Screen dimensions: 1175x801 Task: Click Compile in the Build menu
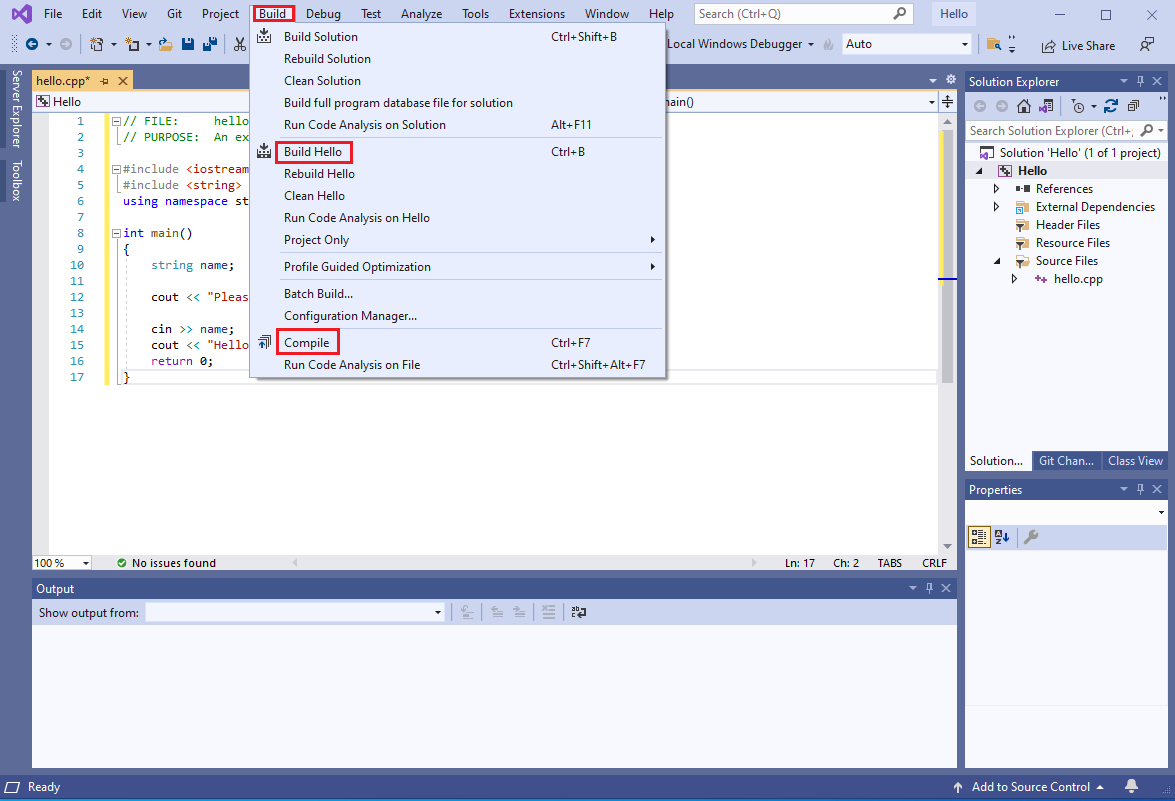[x=457, y=342]
